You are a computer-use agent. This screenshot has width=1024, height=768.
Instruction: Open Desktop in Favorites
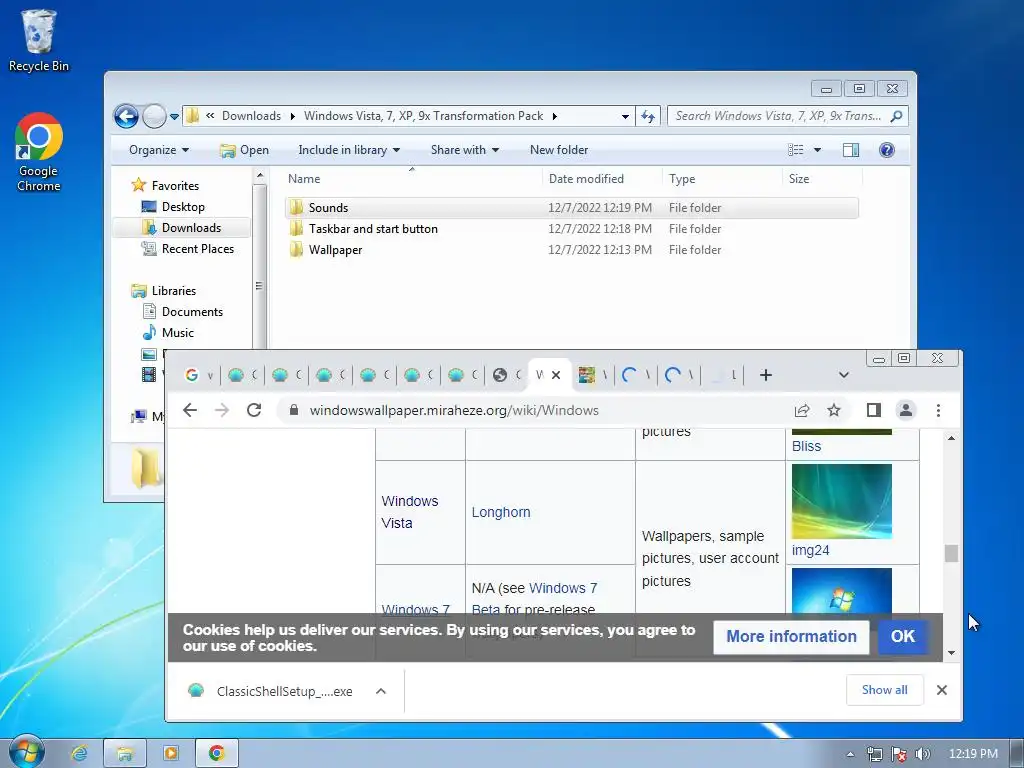183,207
